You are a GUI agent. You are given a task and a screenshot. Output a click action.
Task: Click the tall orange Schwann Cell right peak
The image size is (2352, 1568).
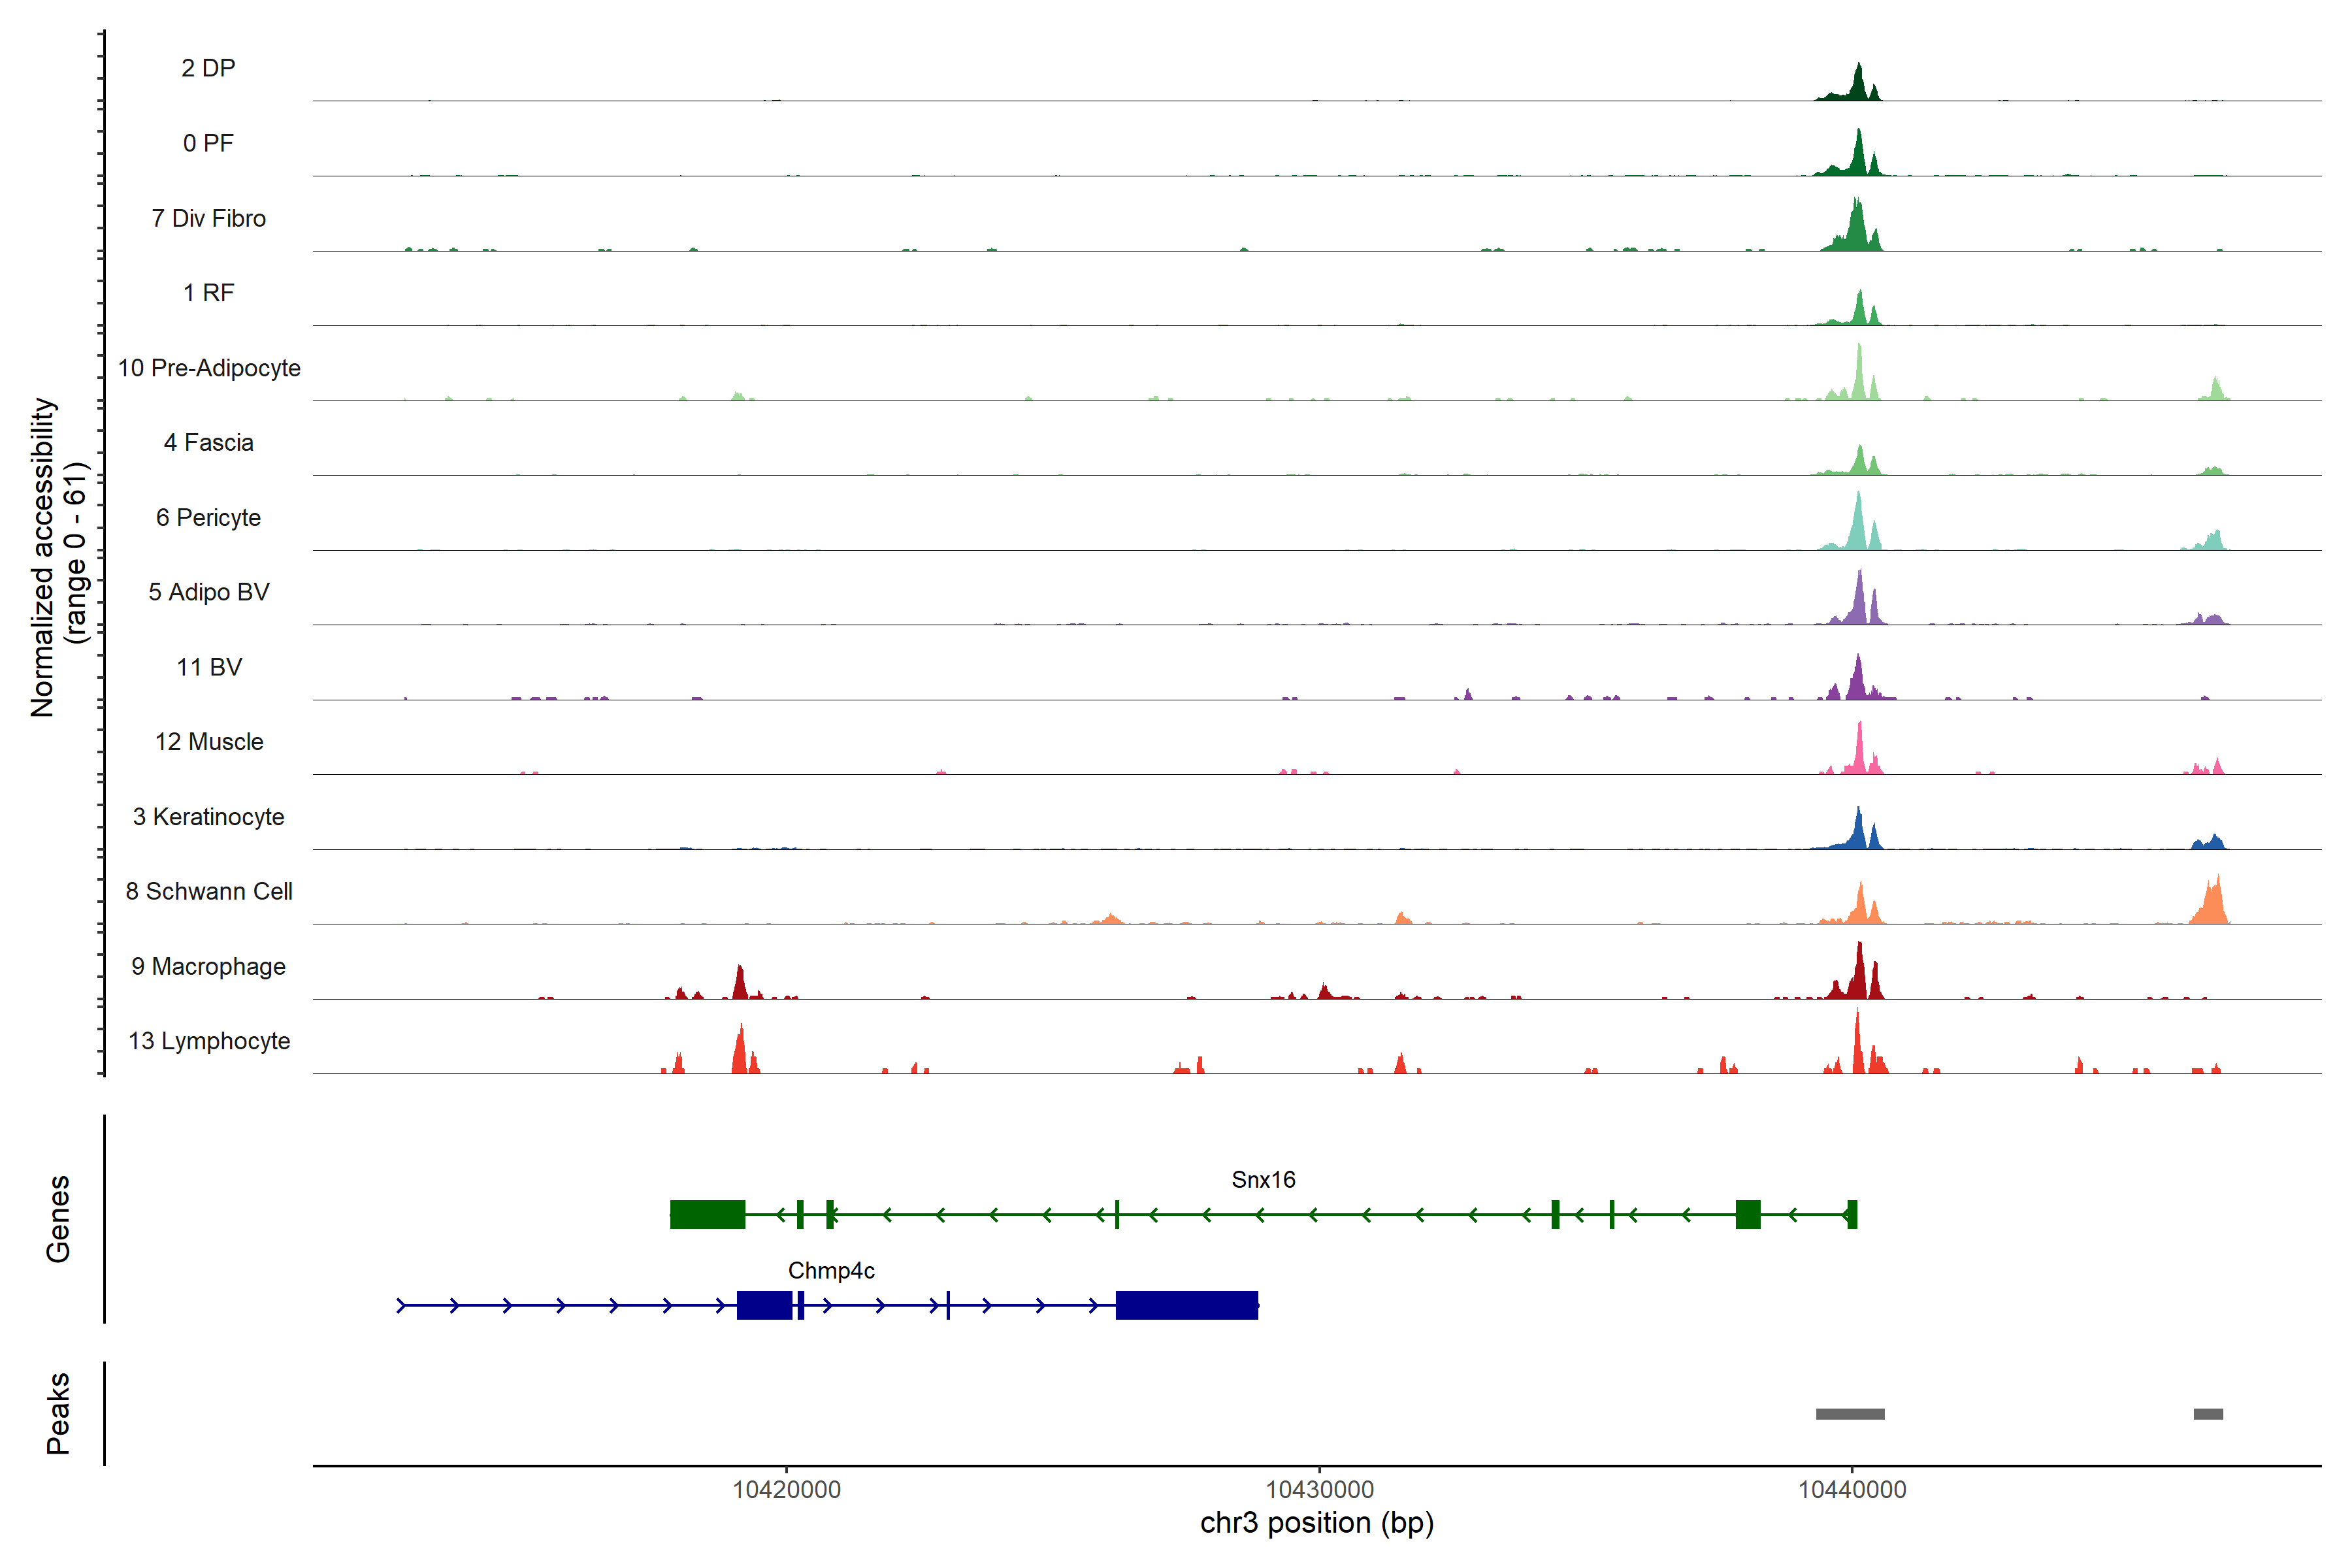[2214, 904]
